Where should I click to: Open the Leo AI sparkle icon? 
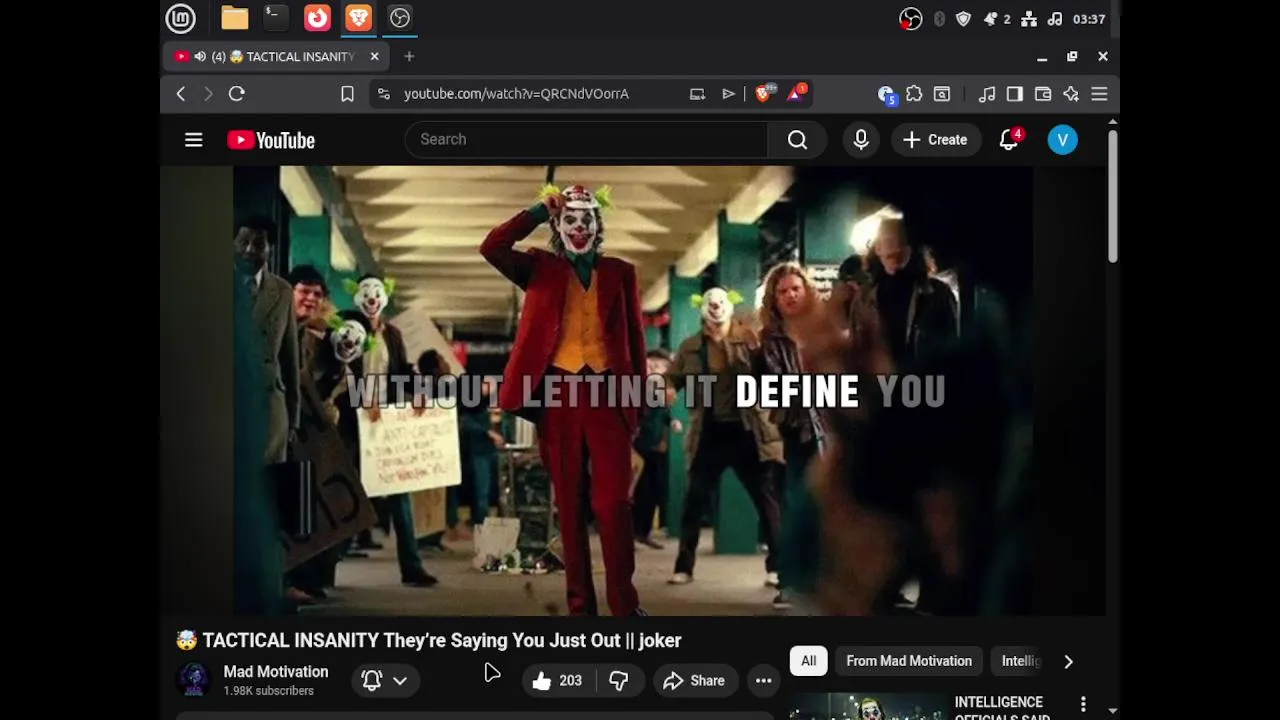1071,94
